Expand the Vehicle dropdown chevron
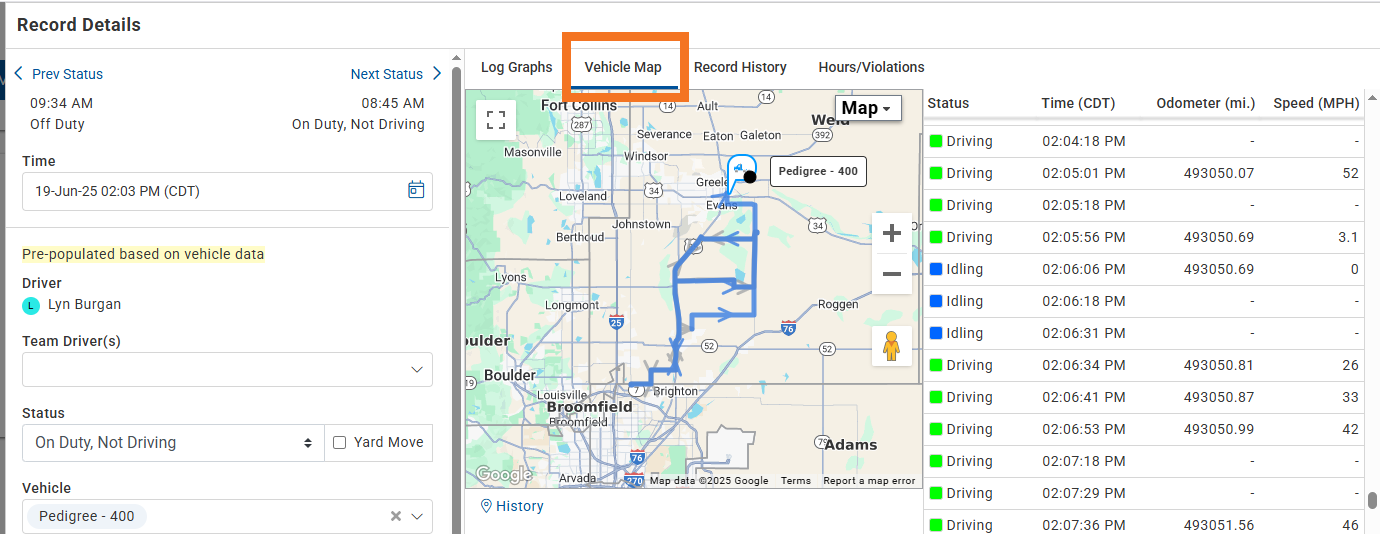 tap(418, 516)
